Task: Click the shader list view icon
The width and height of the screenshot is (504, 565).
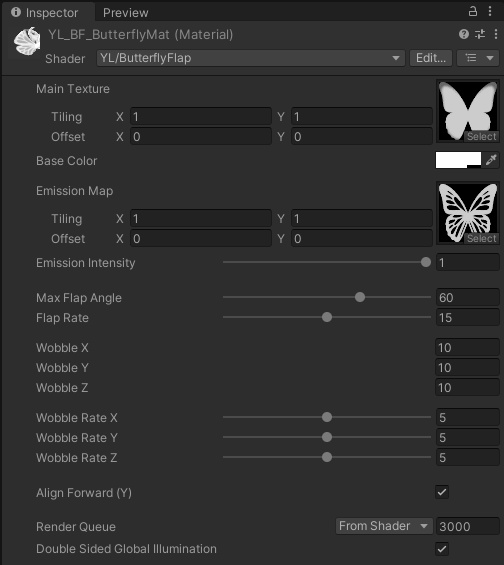Action: [471, 58]
